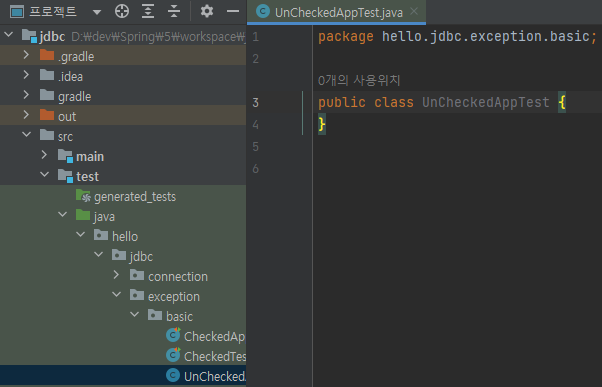Click the expand all icon

[x=148, y=12]
